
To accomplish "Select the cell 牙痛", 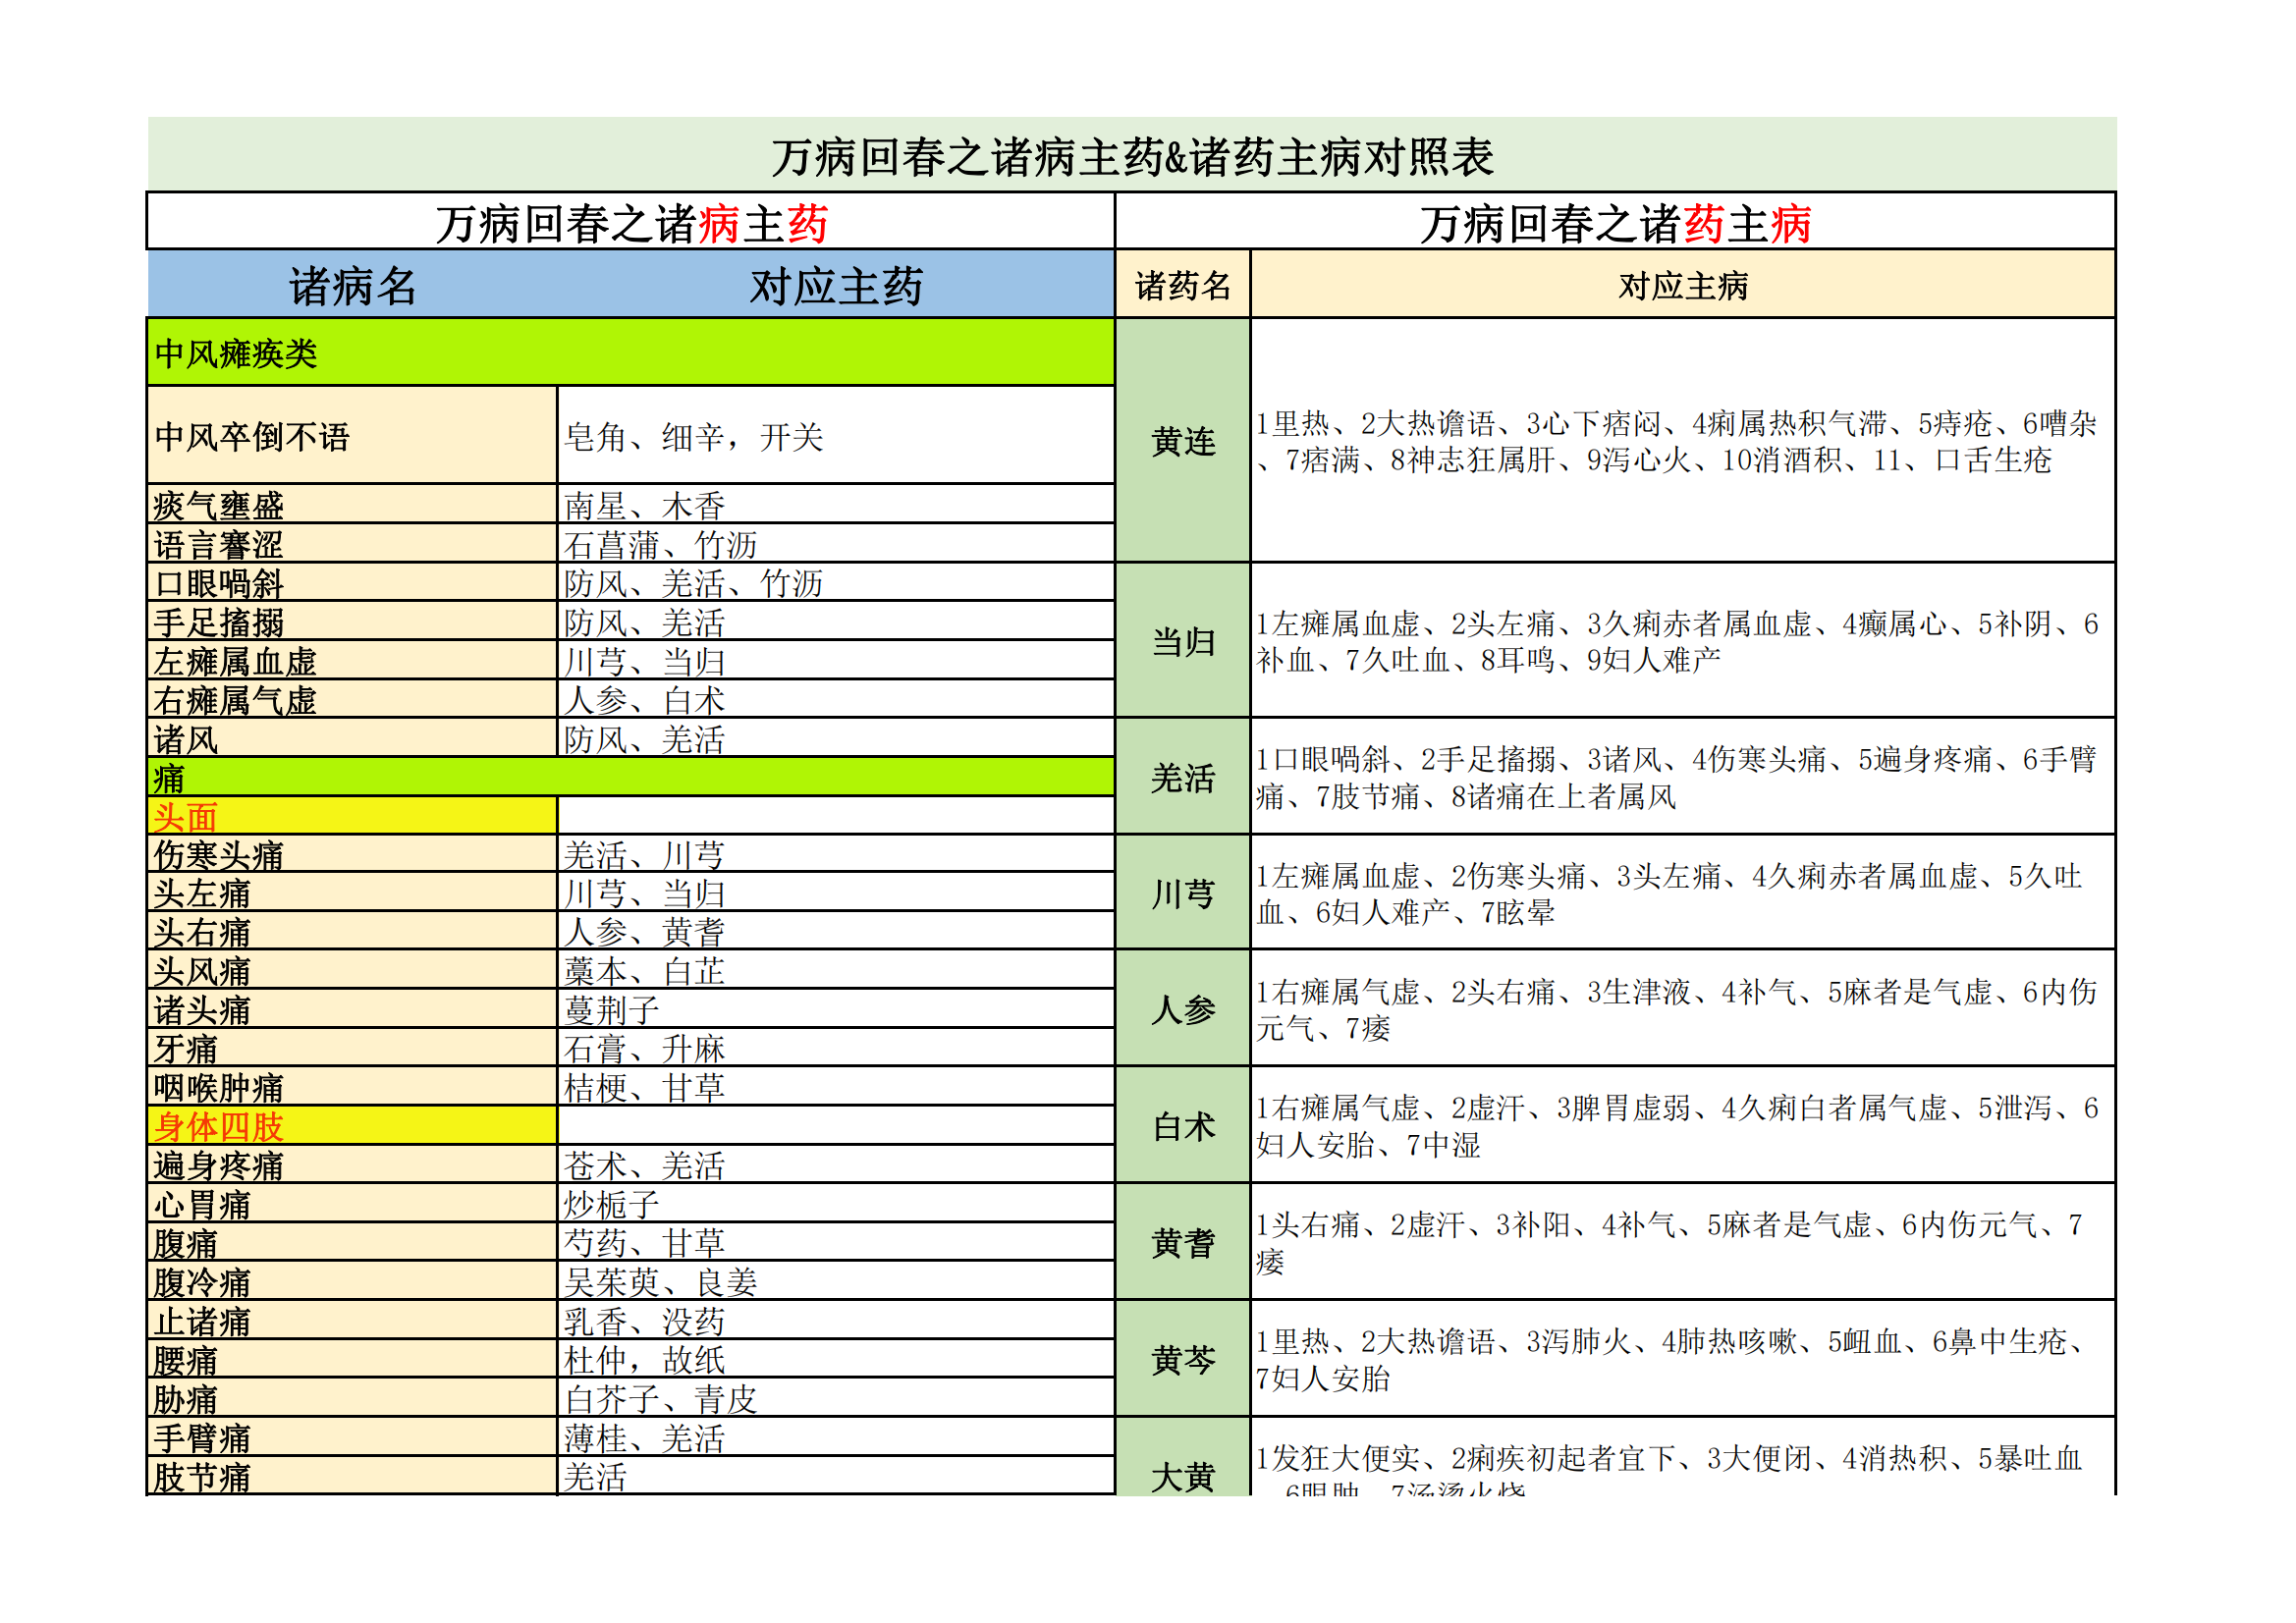I will 352,1048.
